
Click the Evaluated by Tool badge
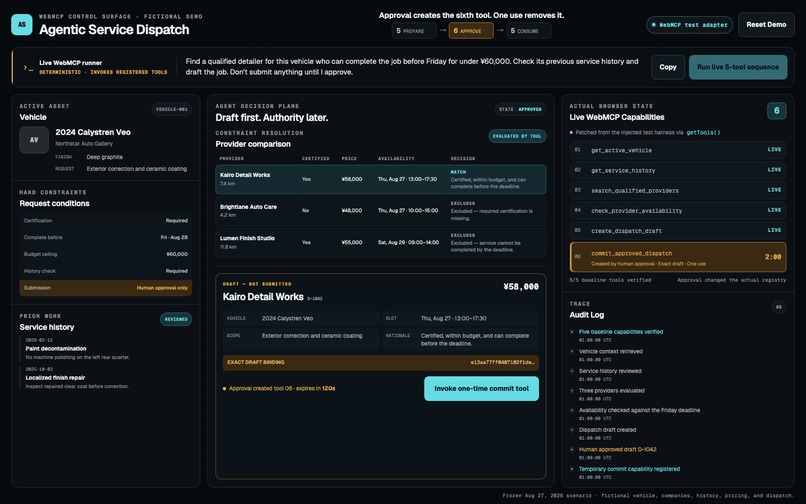click(517, 136)
